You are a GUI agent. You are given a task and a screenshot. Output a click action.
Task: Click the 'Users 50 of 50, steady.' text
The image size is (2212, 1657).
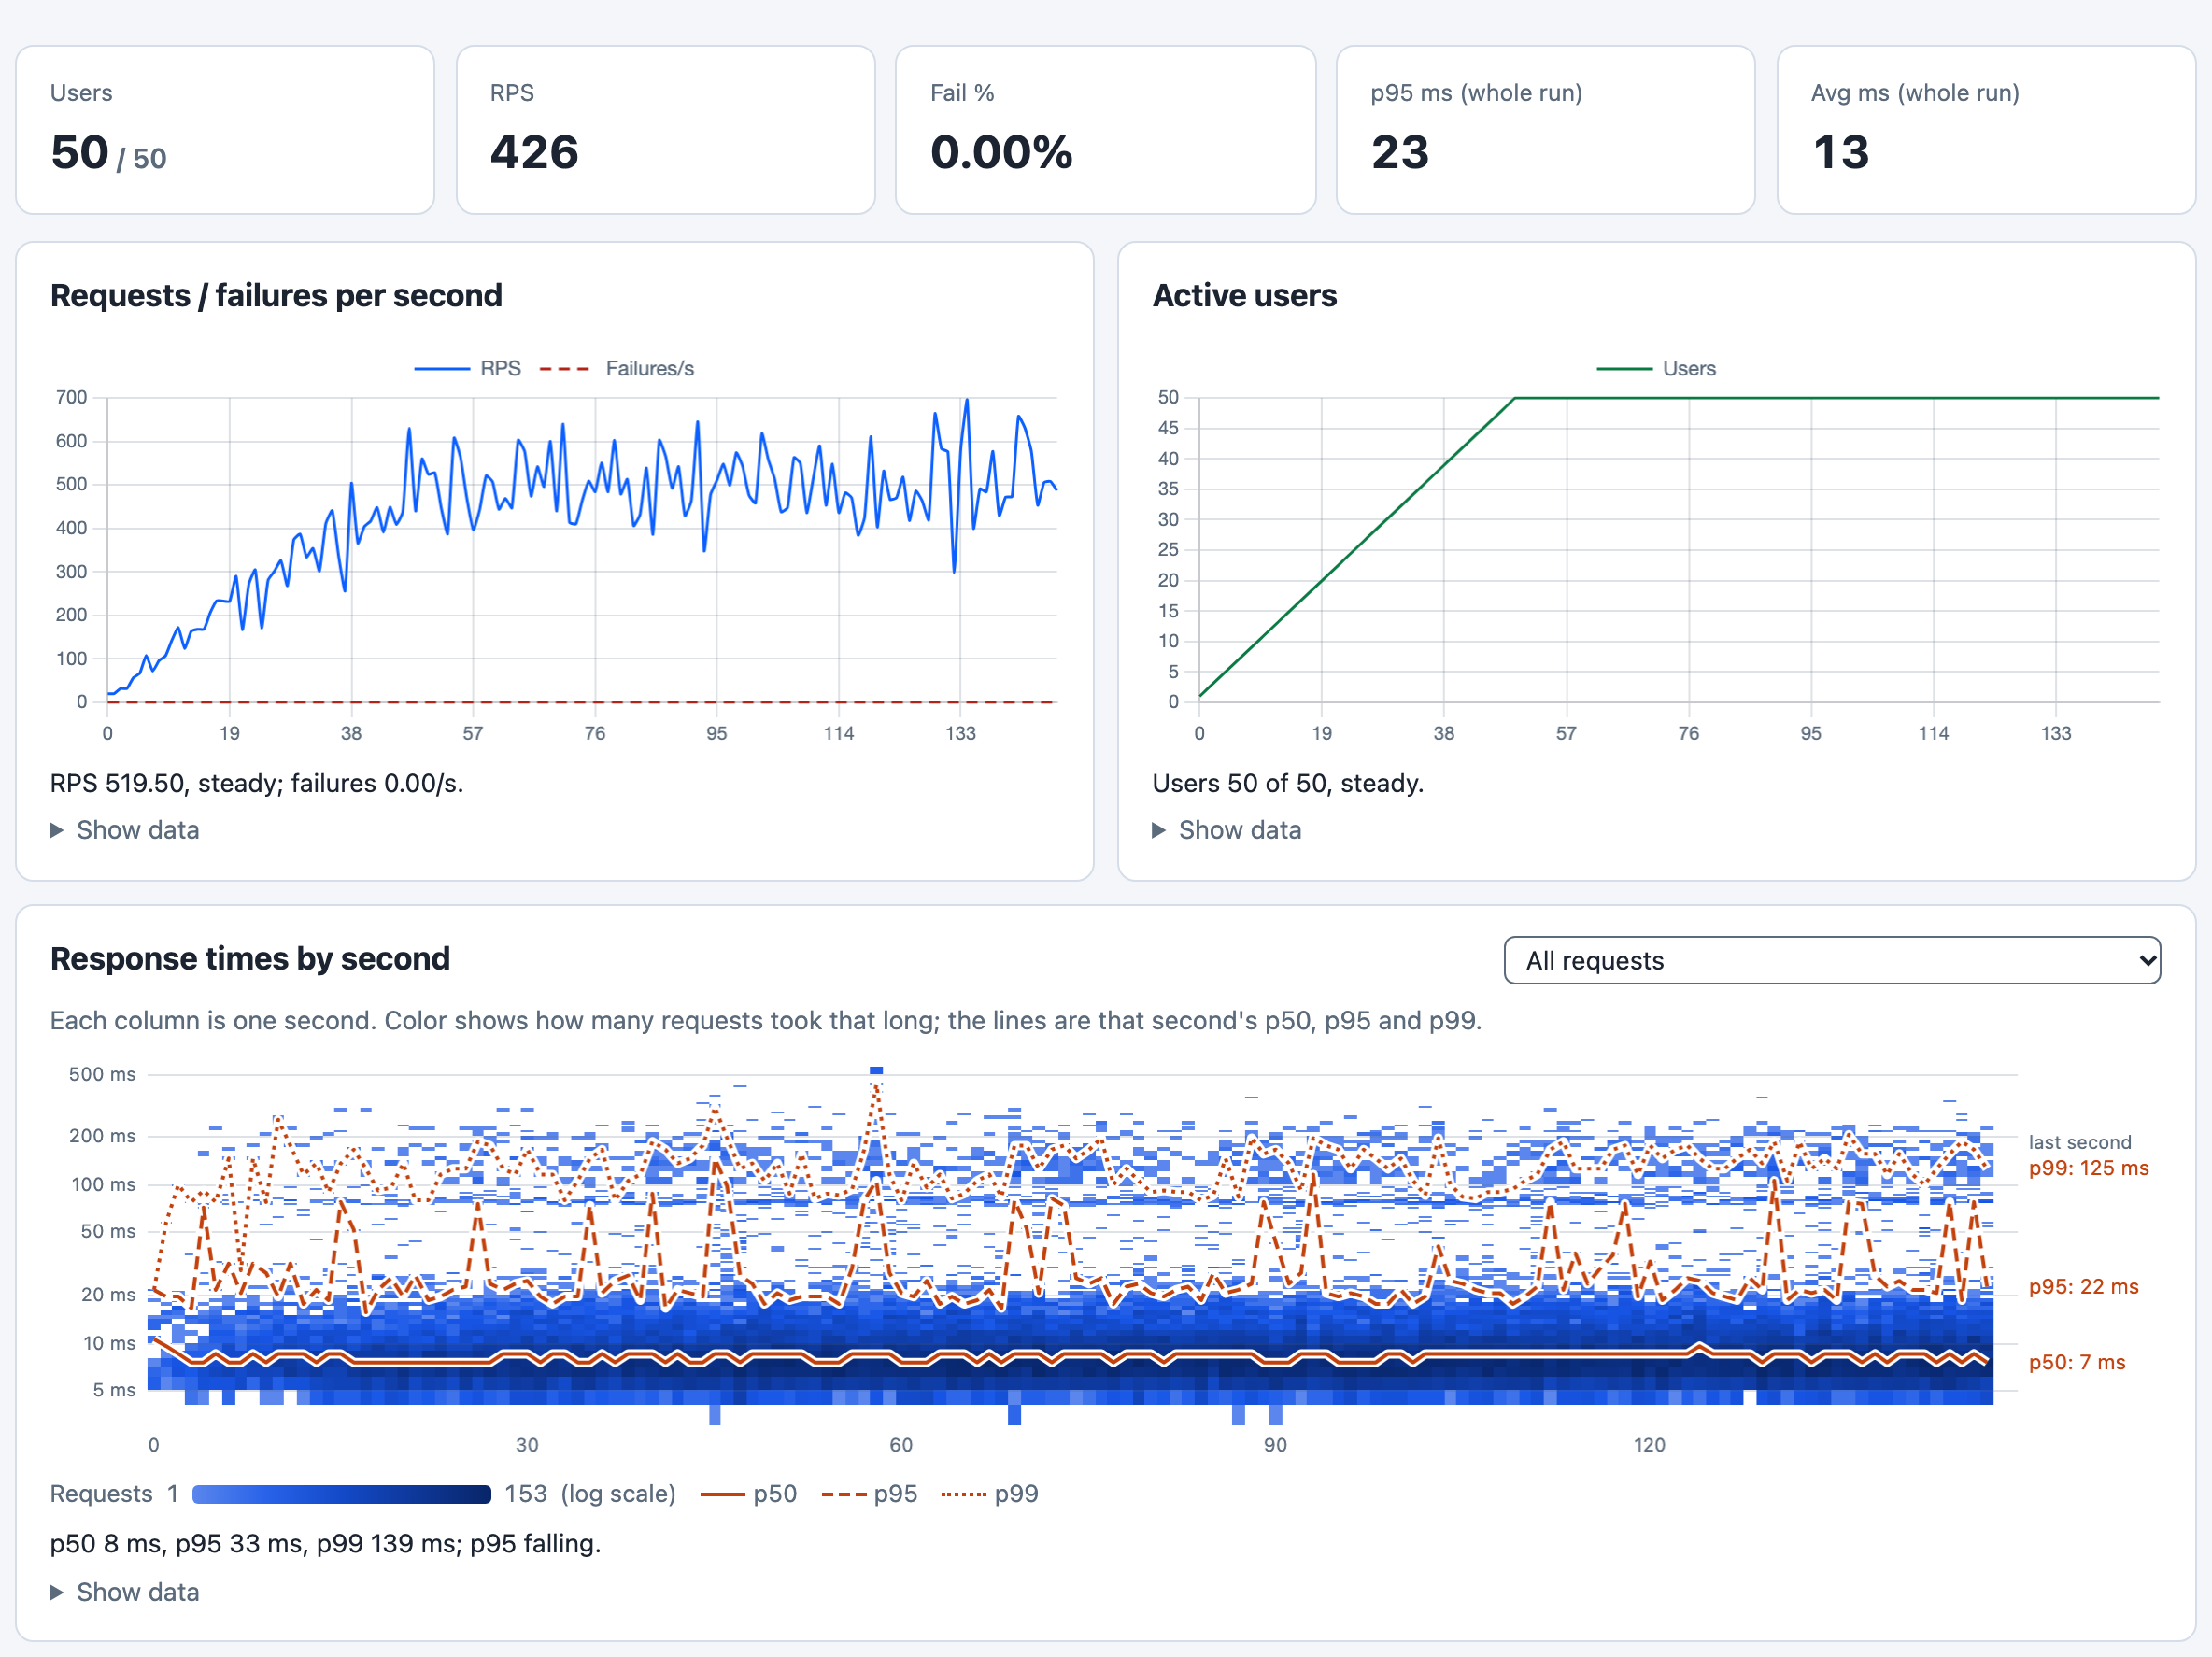[1288, 783]
